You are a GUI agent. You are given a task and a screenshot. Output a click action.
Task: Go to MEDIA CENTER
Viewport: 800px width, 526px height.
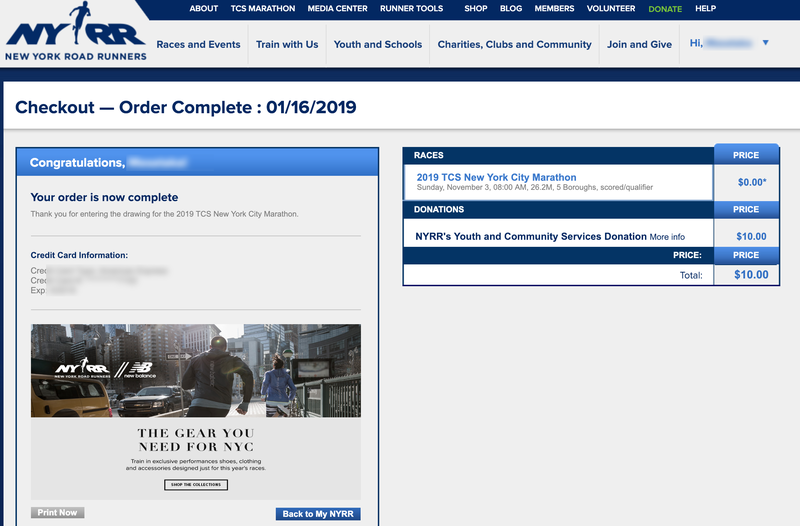[337, 9]
